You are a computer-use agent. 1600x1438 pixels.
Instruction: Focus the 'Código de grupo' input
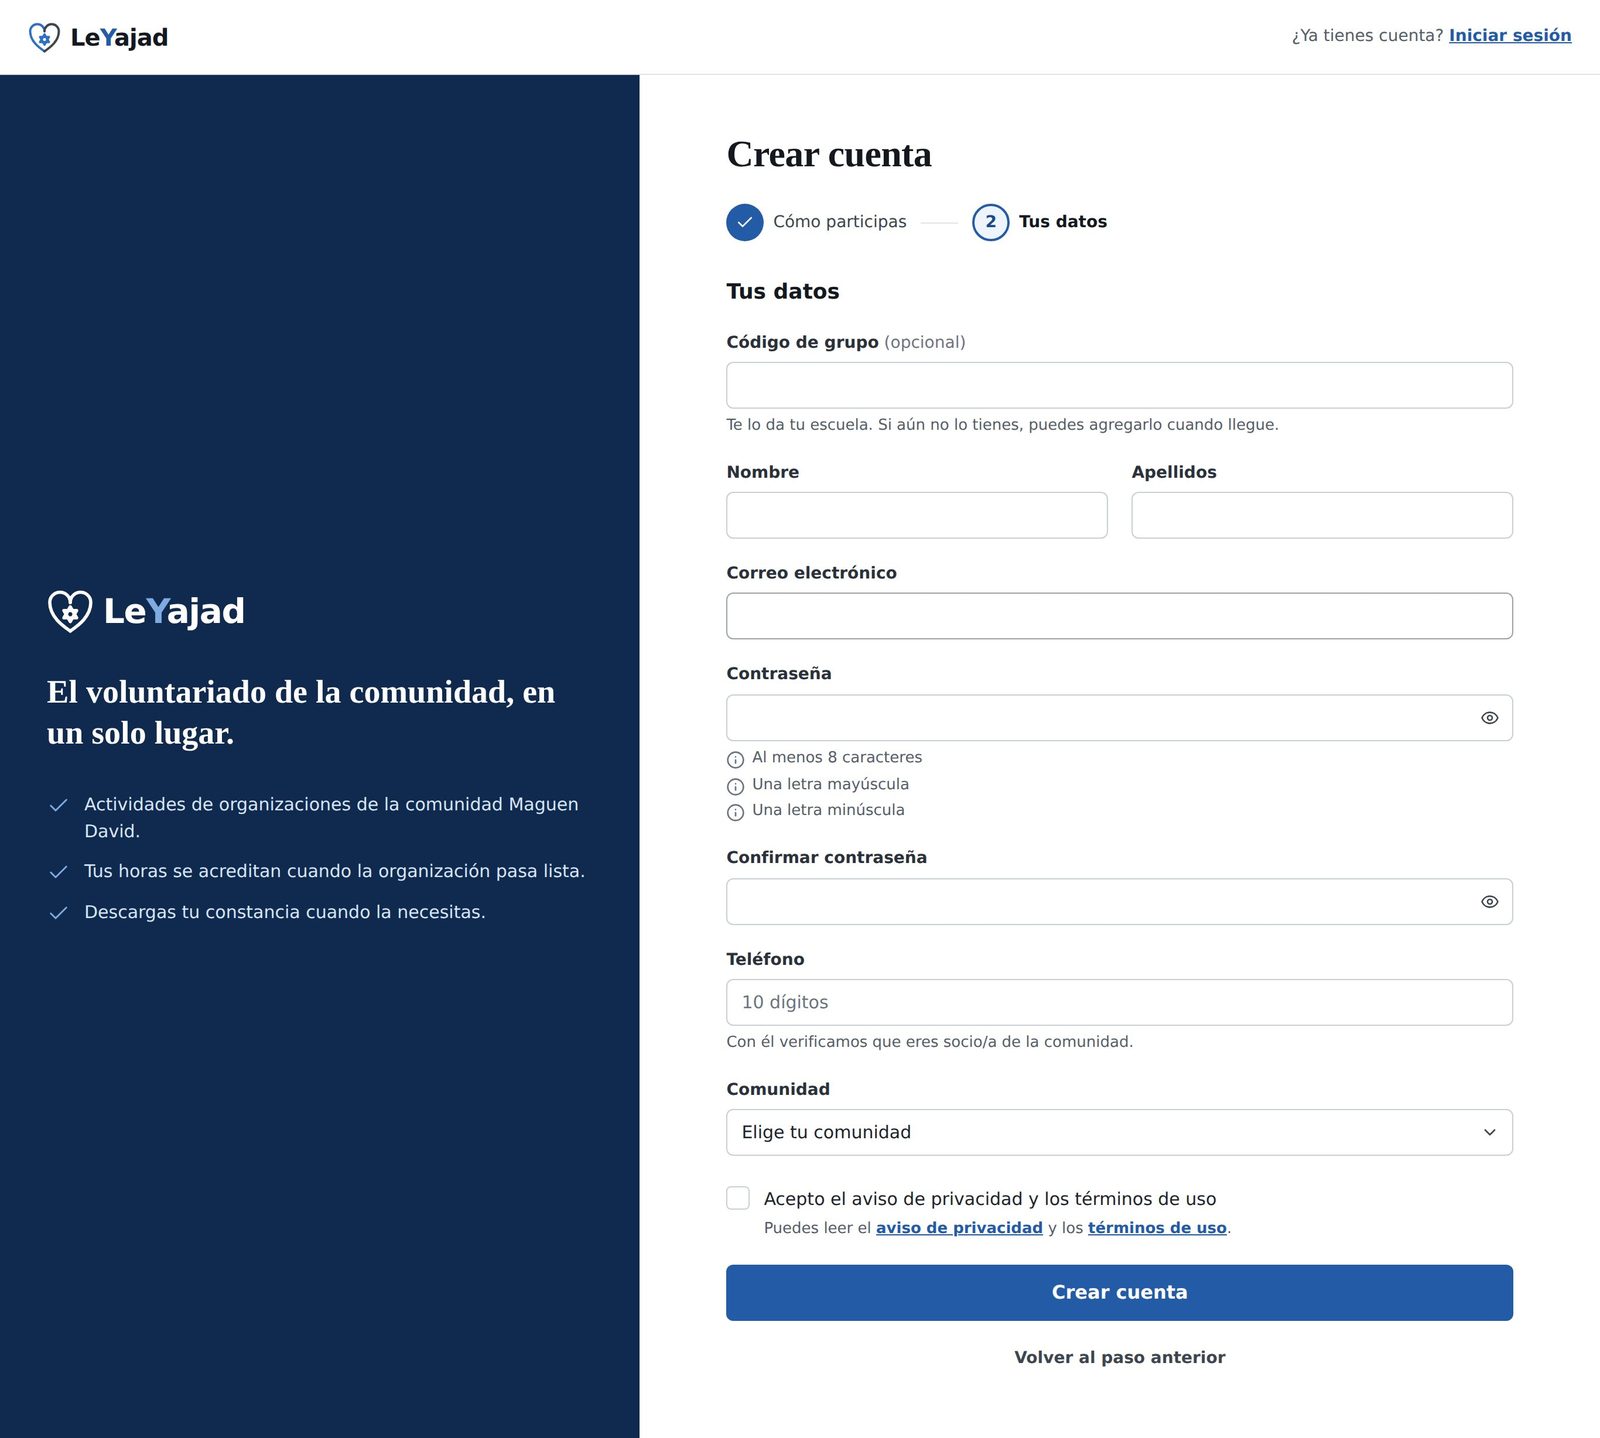coord(1119,385)
